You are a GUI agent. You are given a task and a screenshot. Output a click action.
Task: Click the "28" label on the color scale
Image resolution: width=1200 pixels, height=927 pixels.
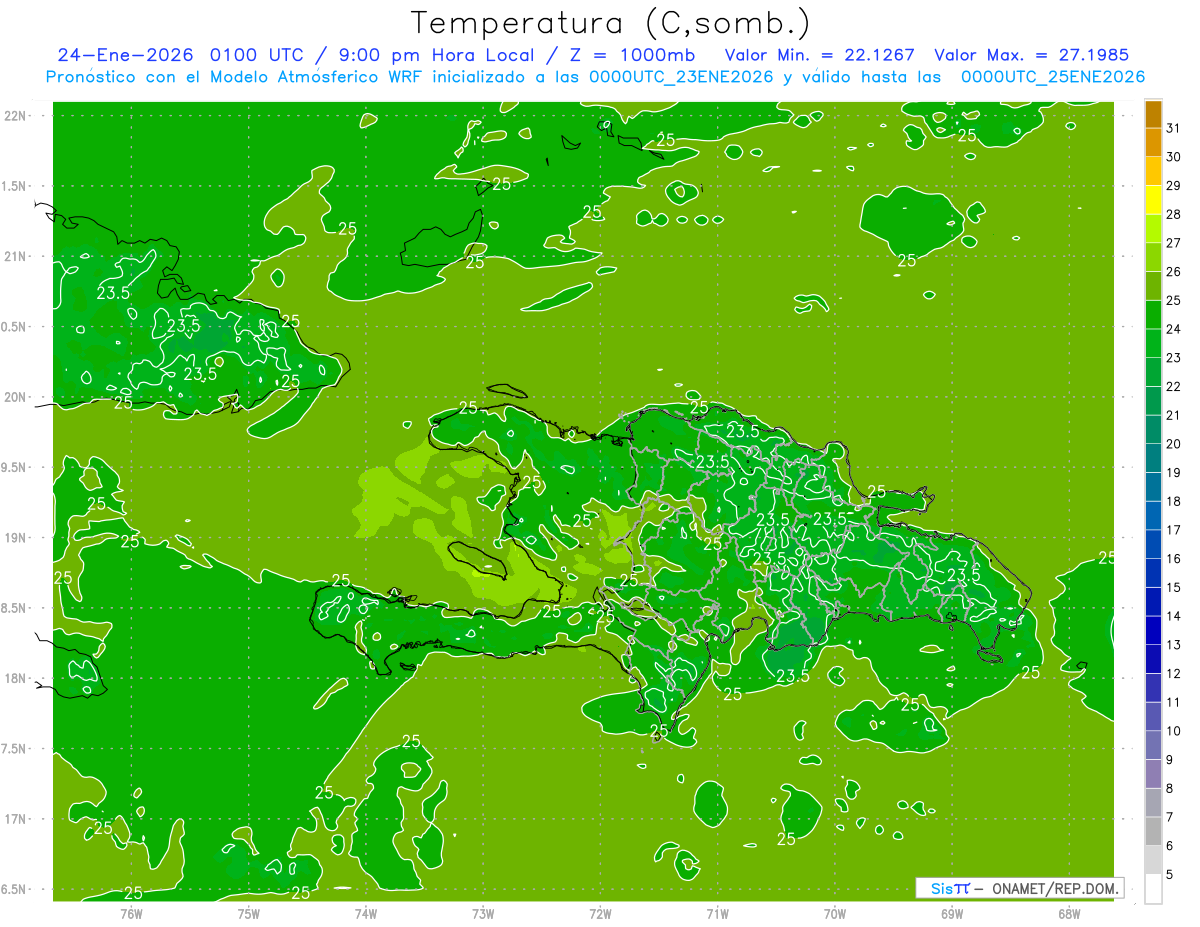tap(1174, 214)
